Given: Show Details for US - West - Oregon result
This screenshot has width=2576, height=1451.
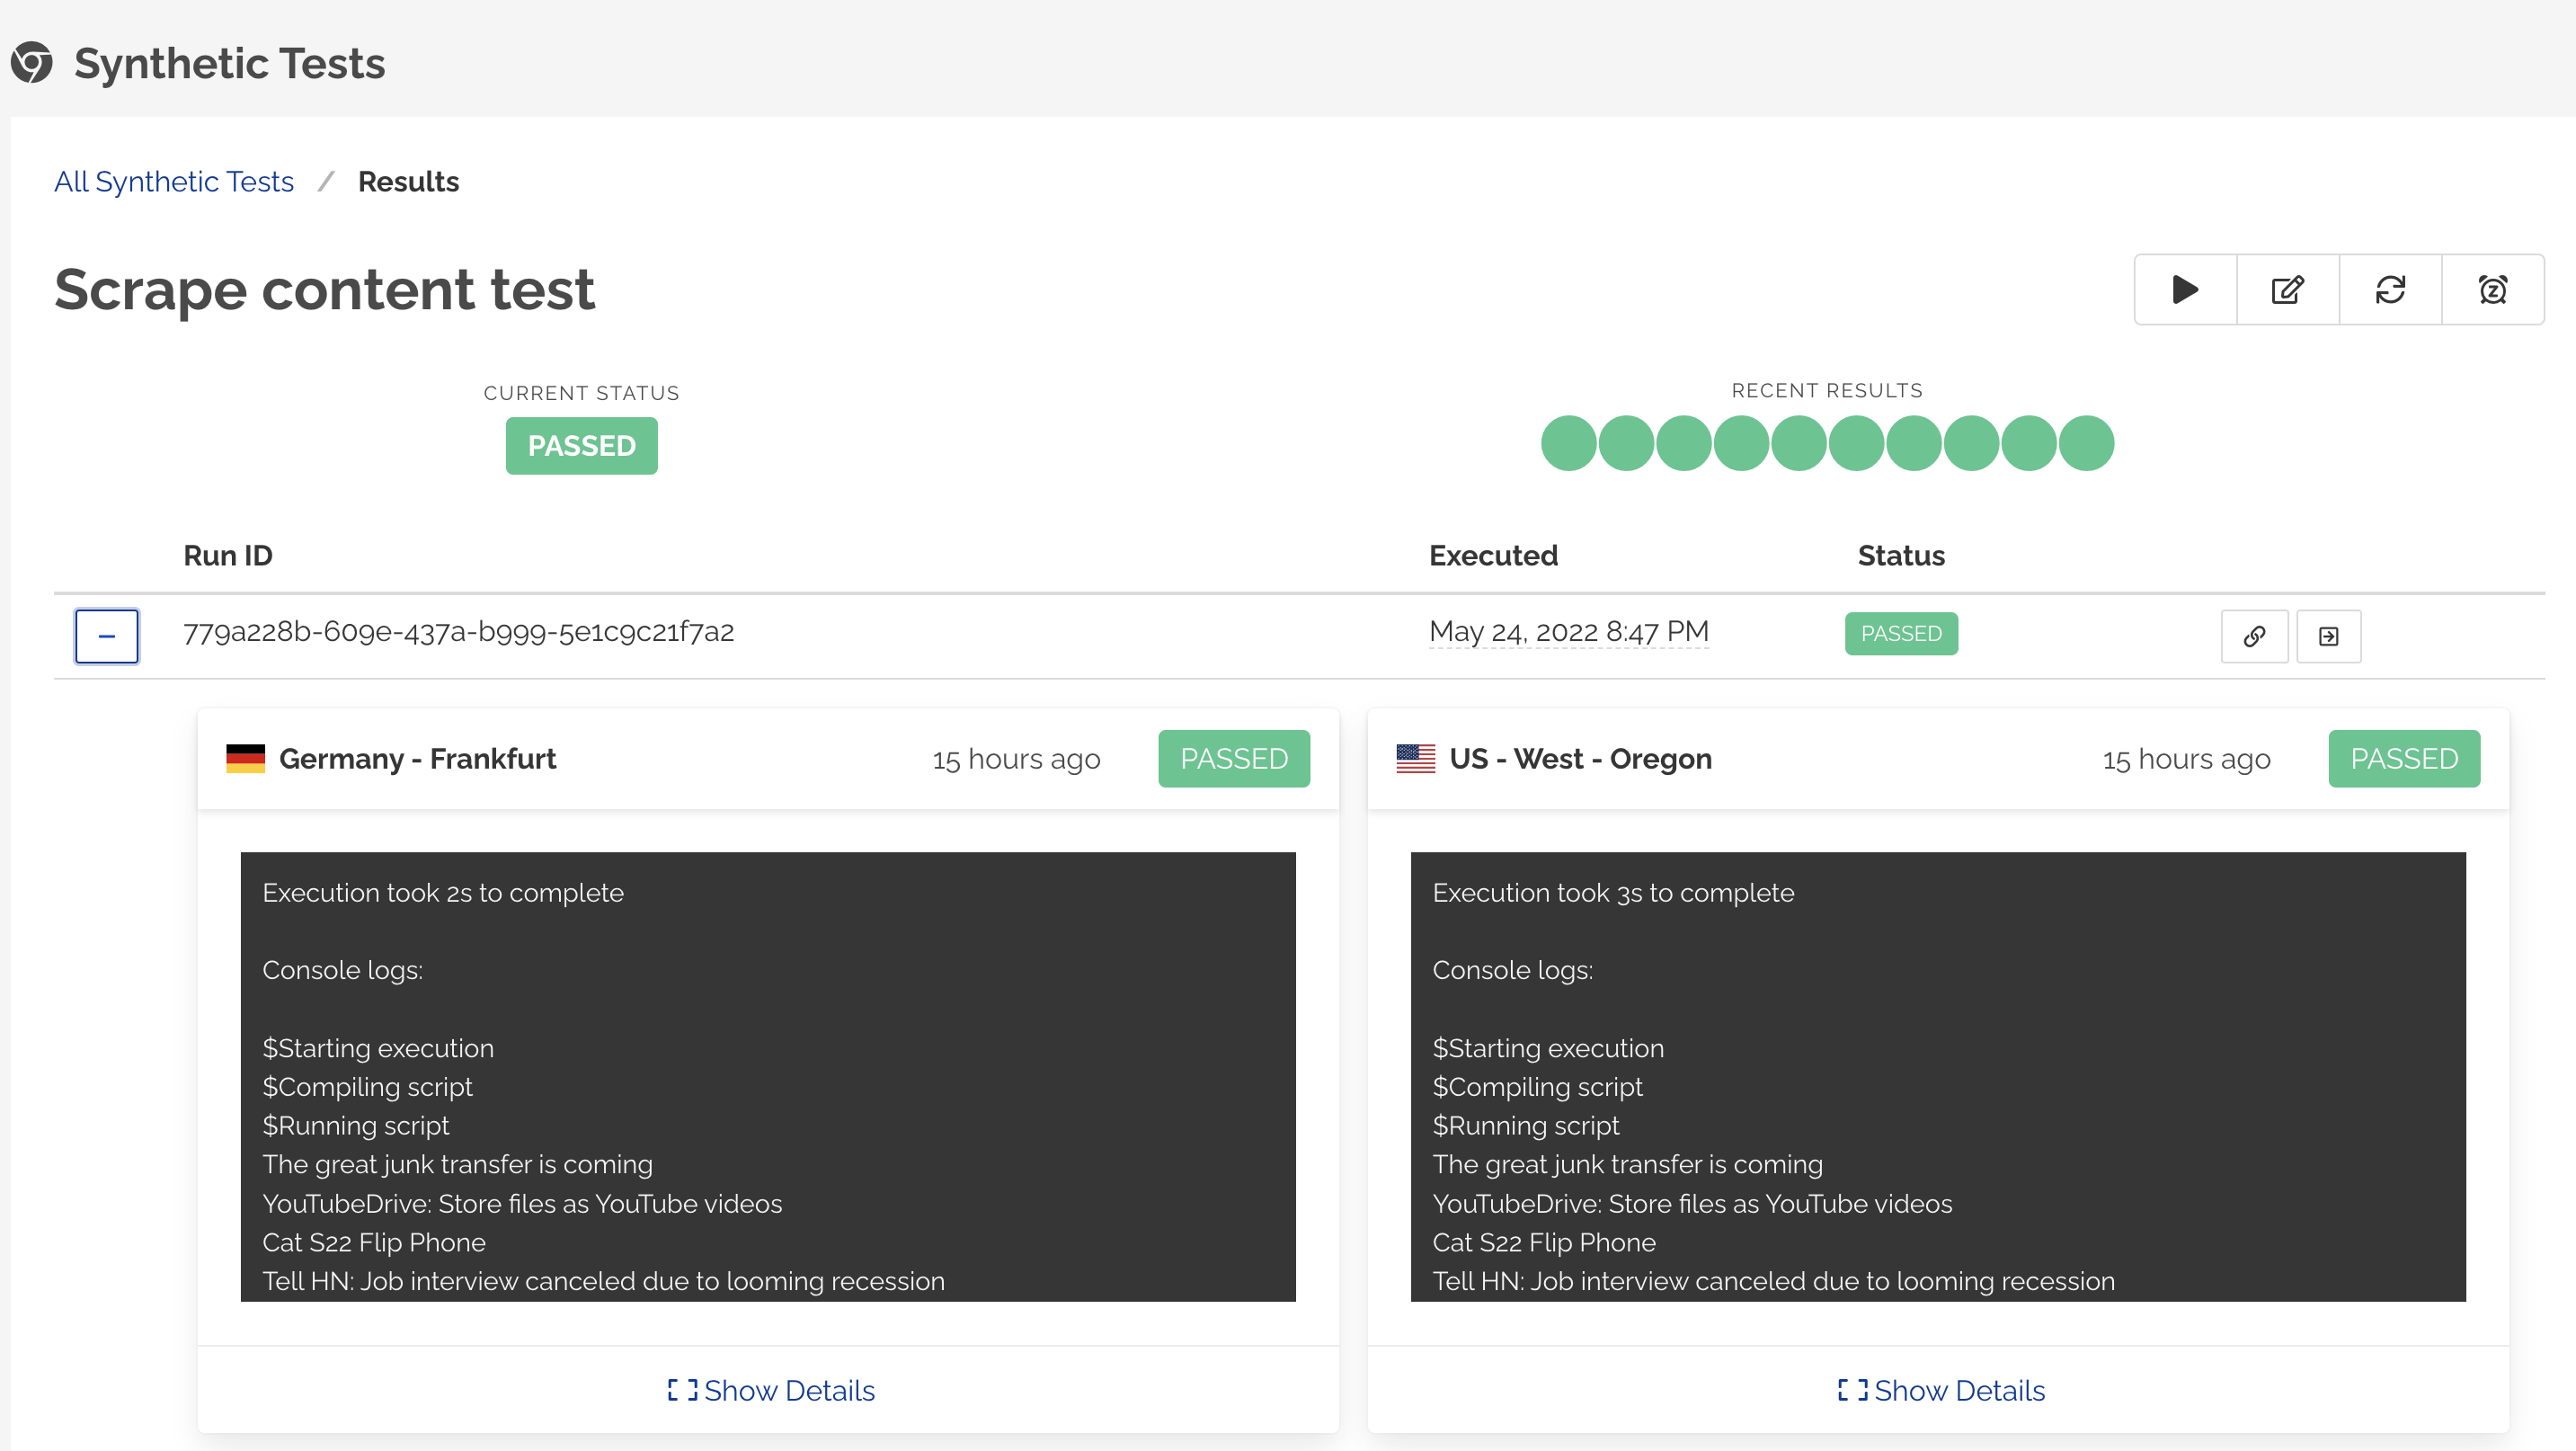Looking at the screenshot, I should 1939,1390.
